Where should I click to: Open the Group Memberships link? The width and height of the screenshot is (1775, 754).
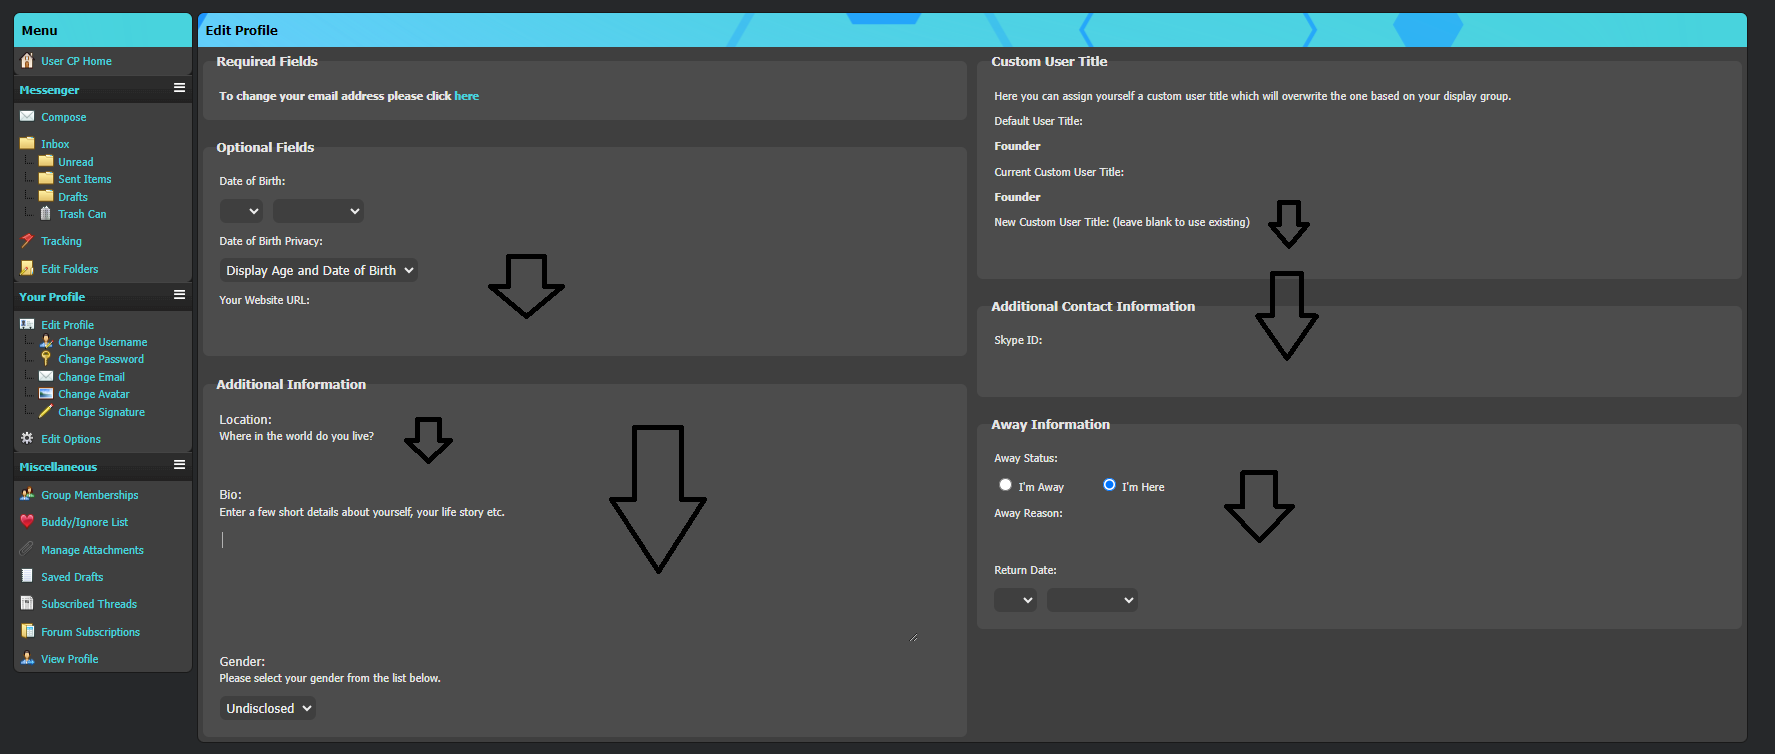90,495
